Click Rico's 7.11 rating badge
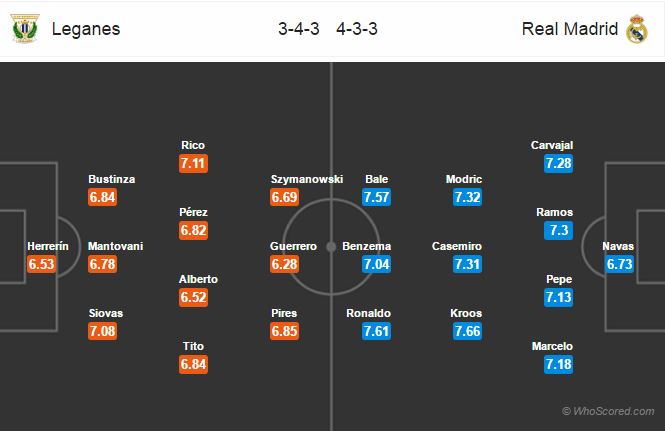Image resolution: width=665 pixels, height=431 pixels. (193, 163)
